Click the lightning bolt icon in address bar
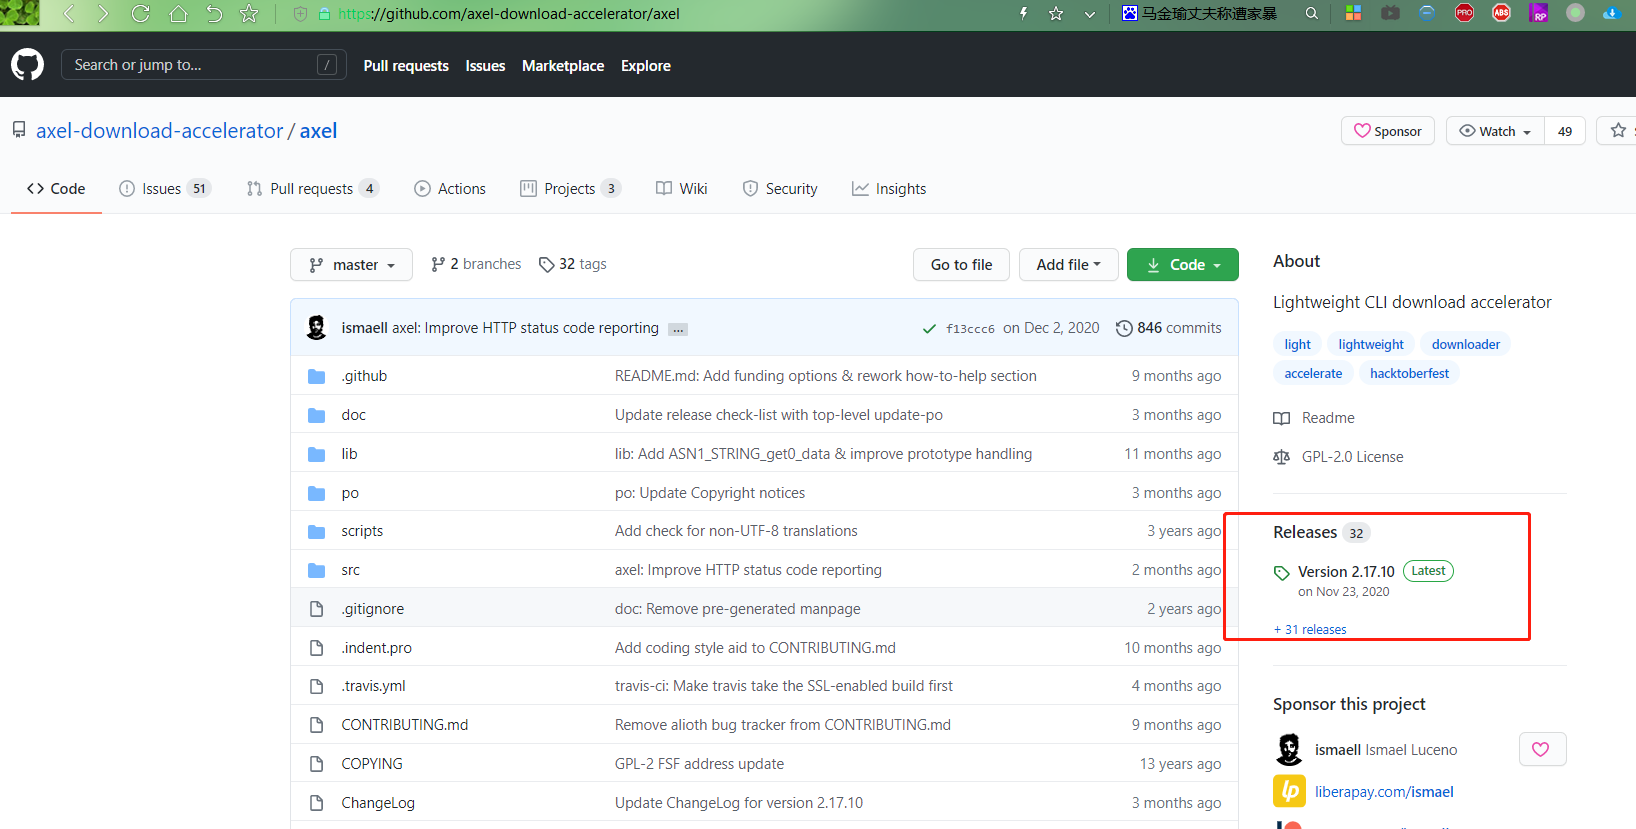Image resolution: width=1636 pixels, height=829 pixels. 1023,14
